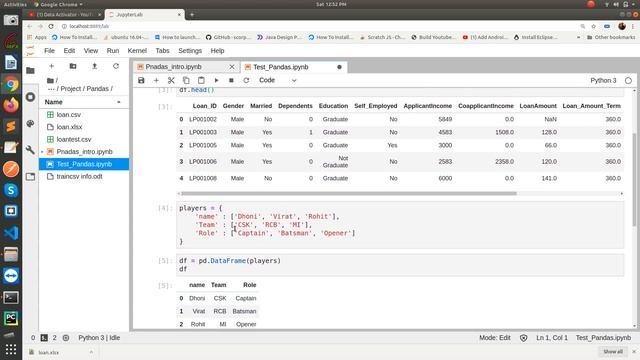
Task: Open traincsv info.odt in the file list
Action: pos(84,176)
